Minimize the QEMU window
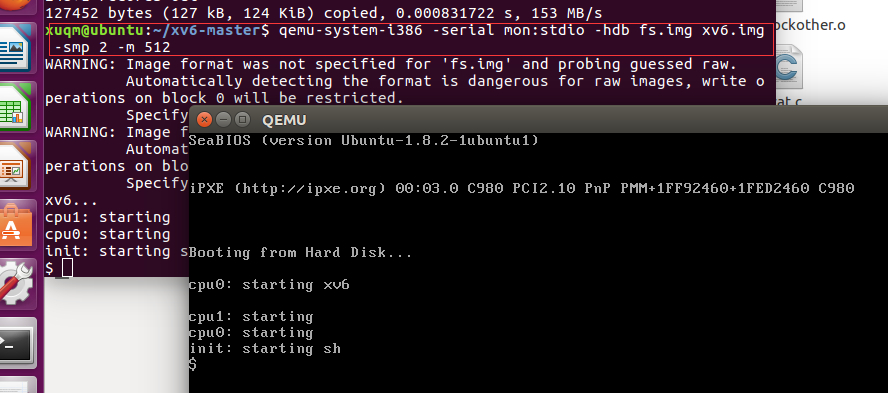 point(223,119)
